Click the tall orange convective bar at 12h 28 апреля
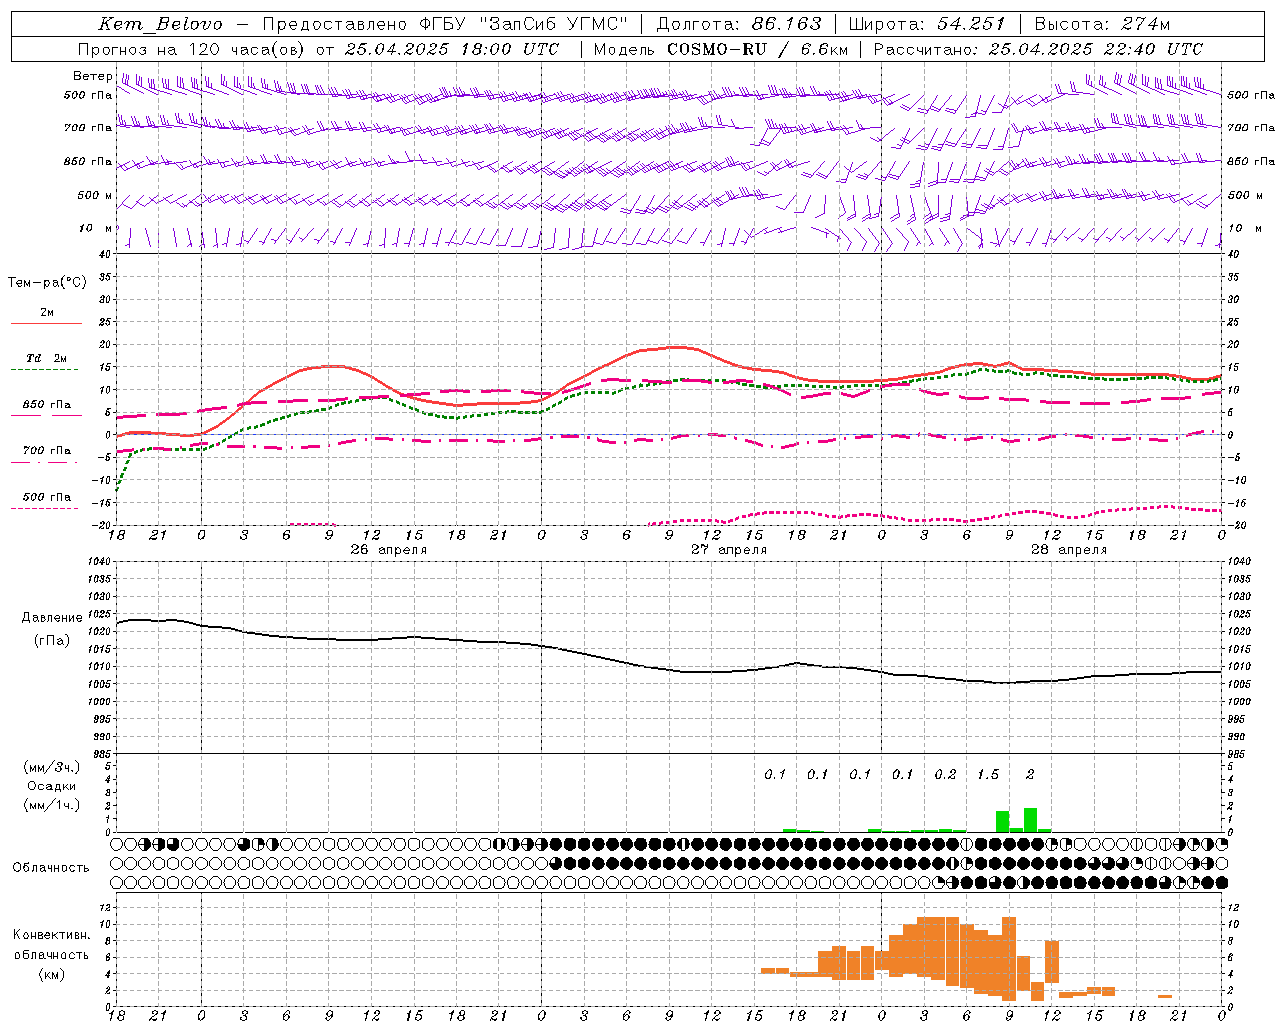Viewport: 1280px width, 1024px height. (1052, 962)
